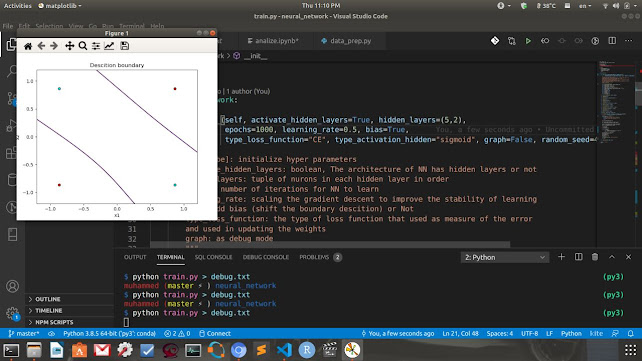The image size is (642, 361).
Task: Switch to the data_prep.py tab
Action: [x=346, y=41]
